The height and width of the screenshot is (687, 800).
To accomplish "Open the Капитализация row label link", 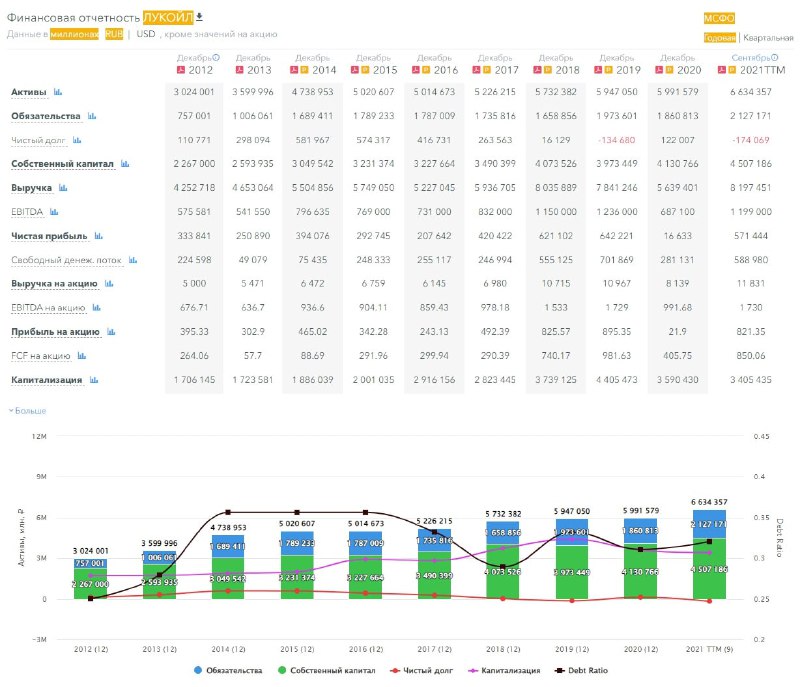I will click(x=46, y=379).
